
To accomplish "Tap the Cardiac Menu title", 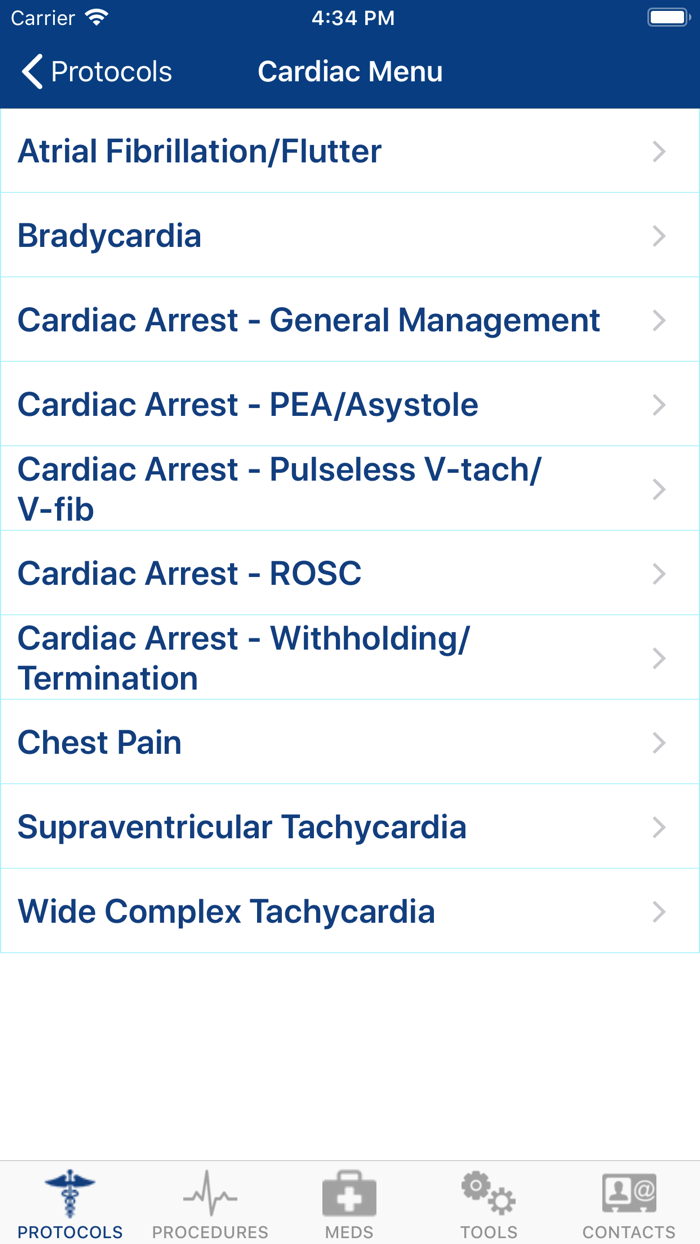I will [x=350, y=72].
